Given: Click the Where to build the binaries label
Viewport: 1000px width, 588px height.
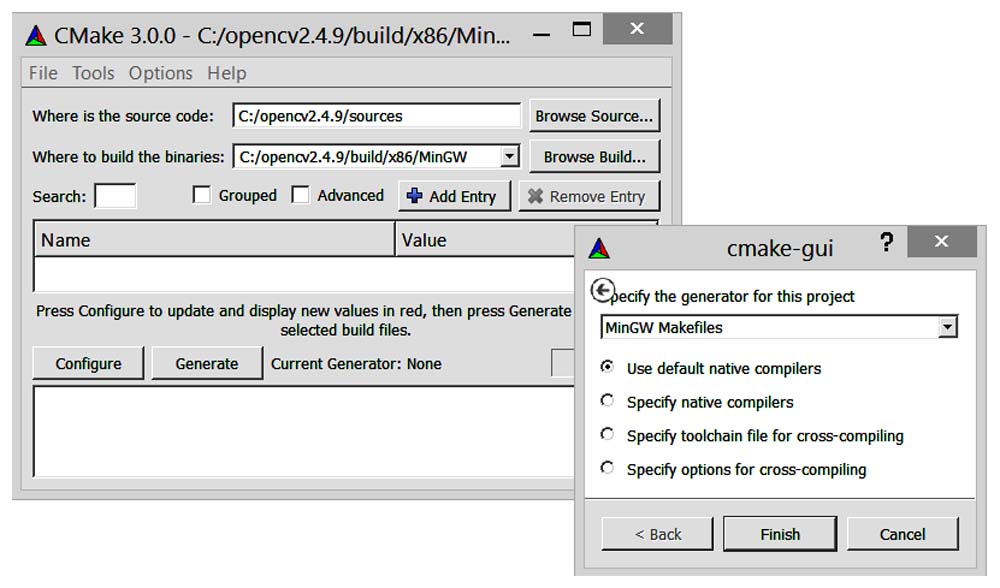Looking at the screenshot, I should pyautogui.click(x=128, y=157).
